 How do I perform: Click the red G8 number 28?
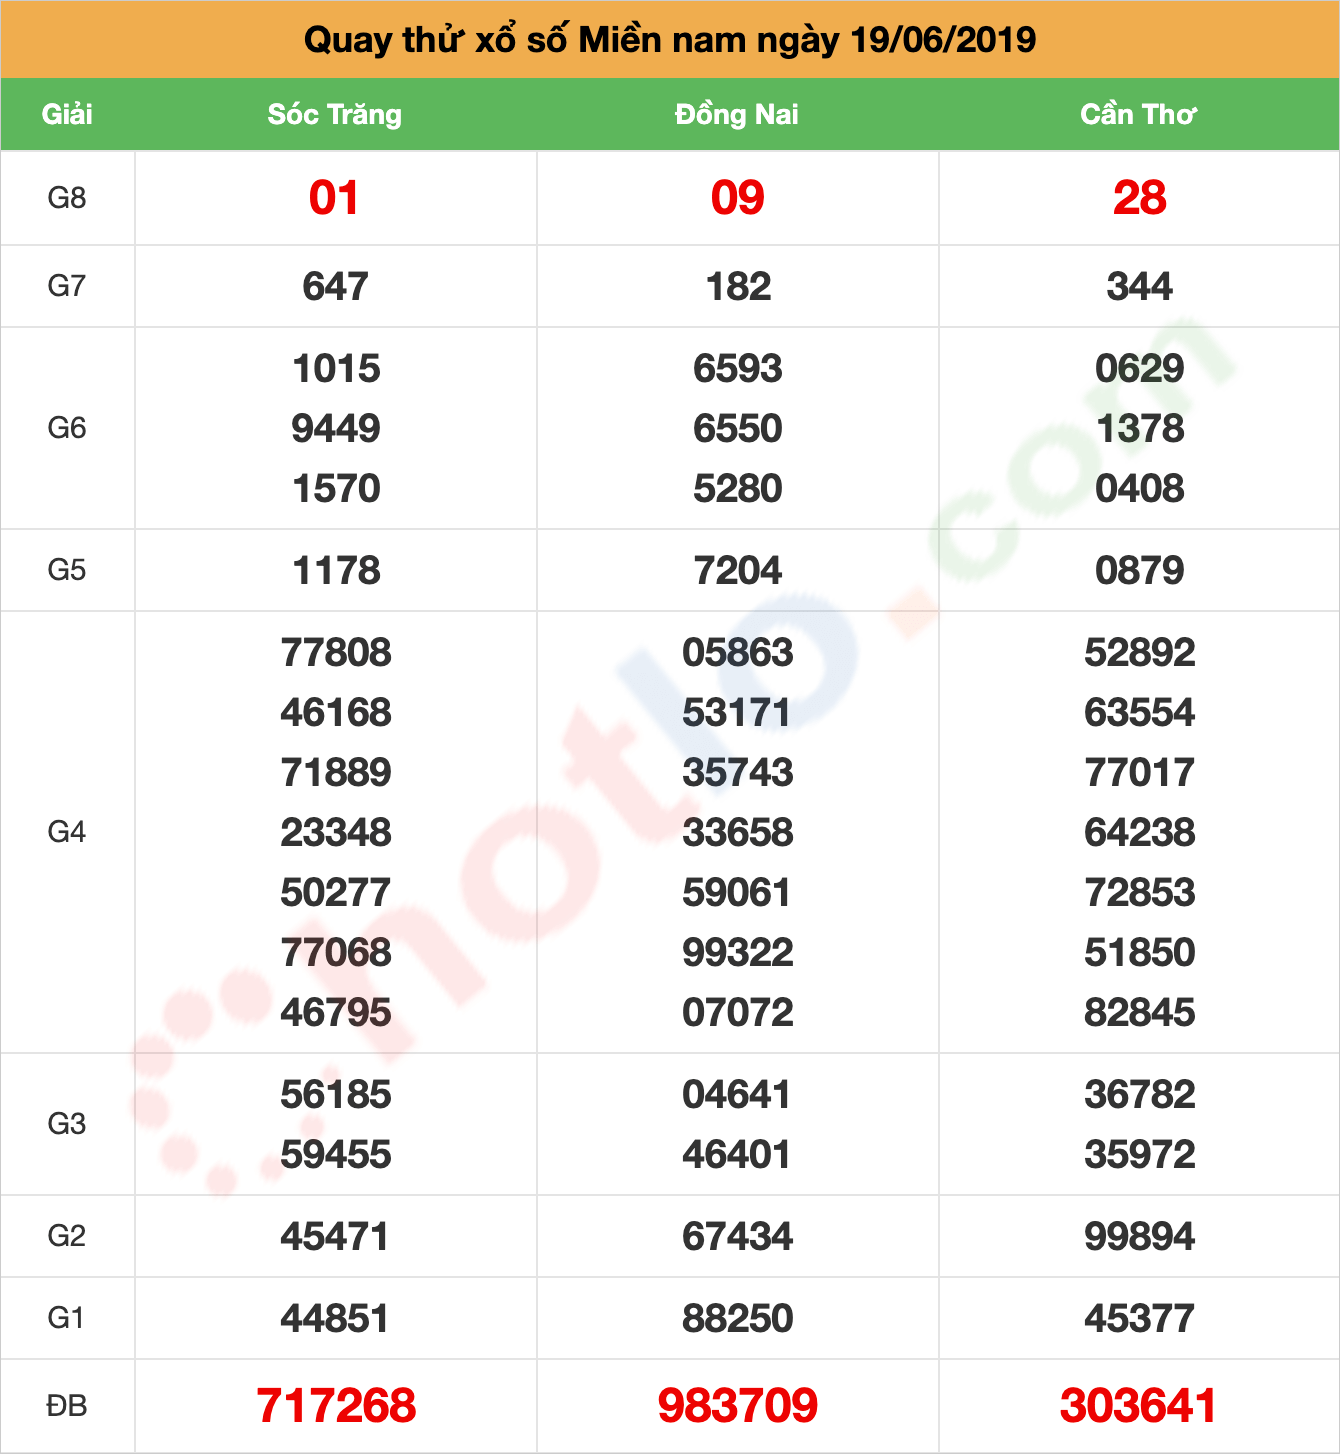1140,198
